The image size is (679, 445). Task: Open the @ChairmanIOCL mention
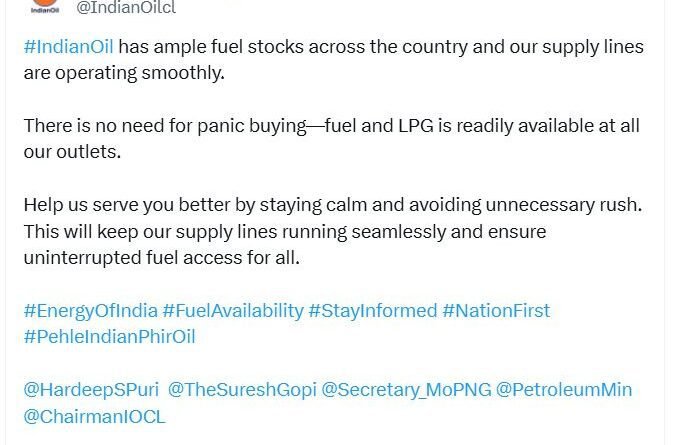coord(94,416)
